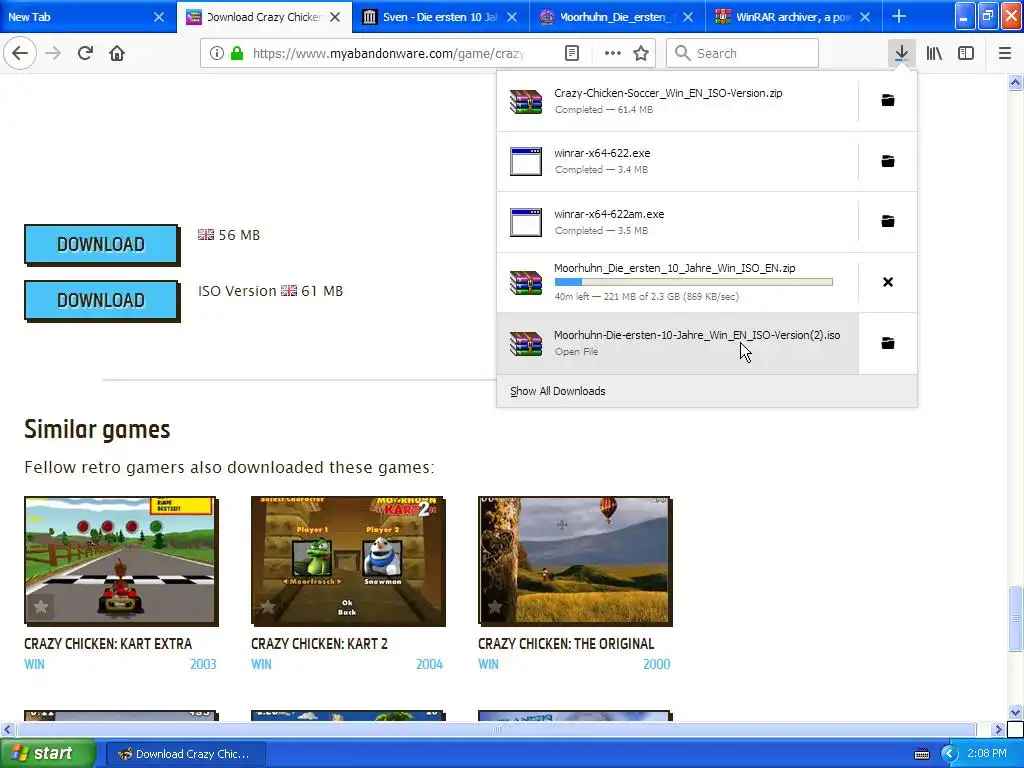Open containing folder for winrar-x64-622am.exe
This screenshot has height=768, width=1024.
[x=888, y=221]
